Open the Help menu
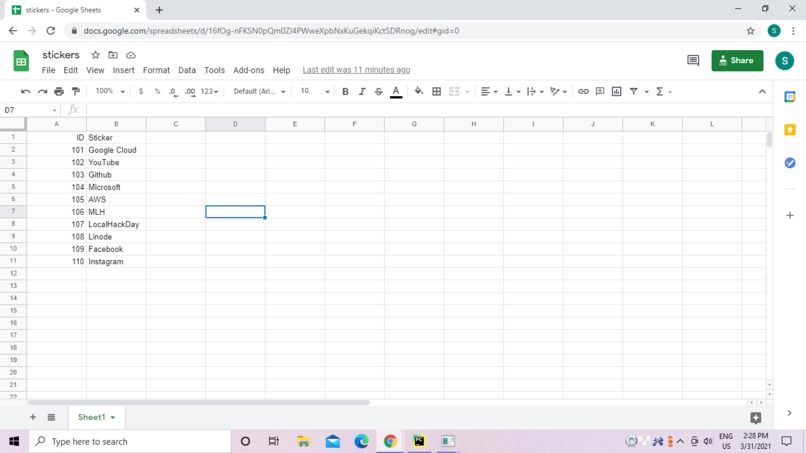 [x=281, y=70]
